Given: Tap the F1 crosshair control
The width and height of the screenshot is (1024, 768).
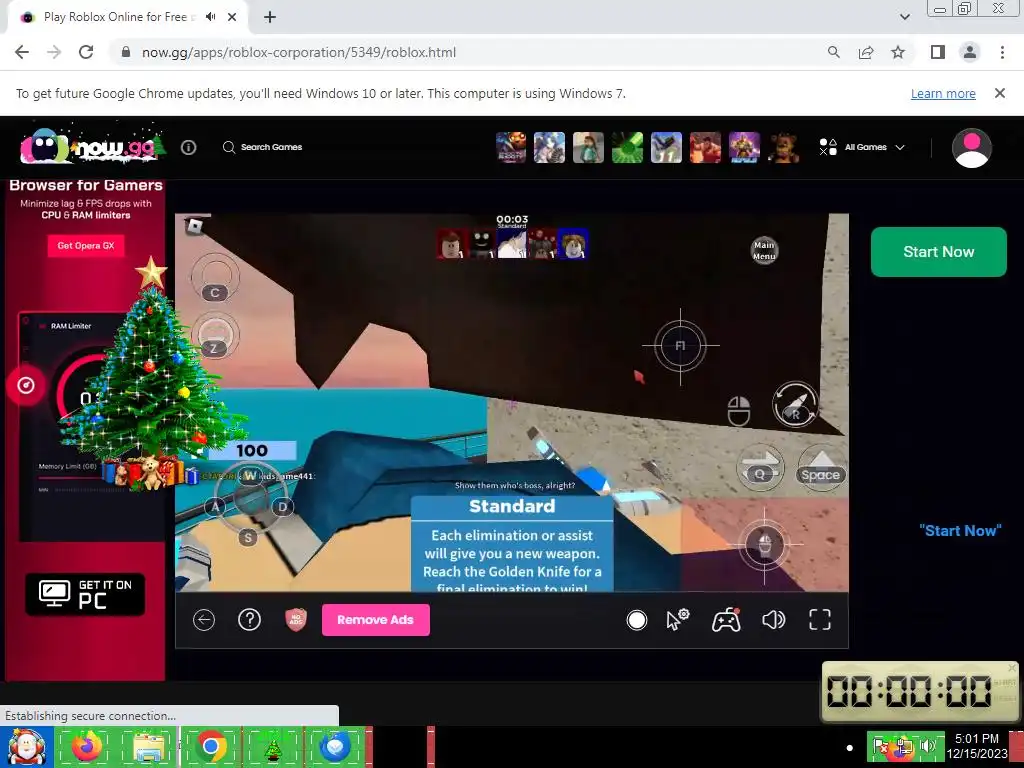Looking at the screenshot, I should 680,345.
